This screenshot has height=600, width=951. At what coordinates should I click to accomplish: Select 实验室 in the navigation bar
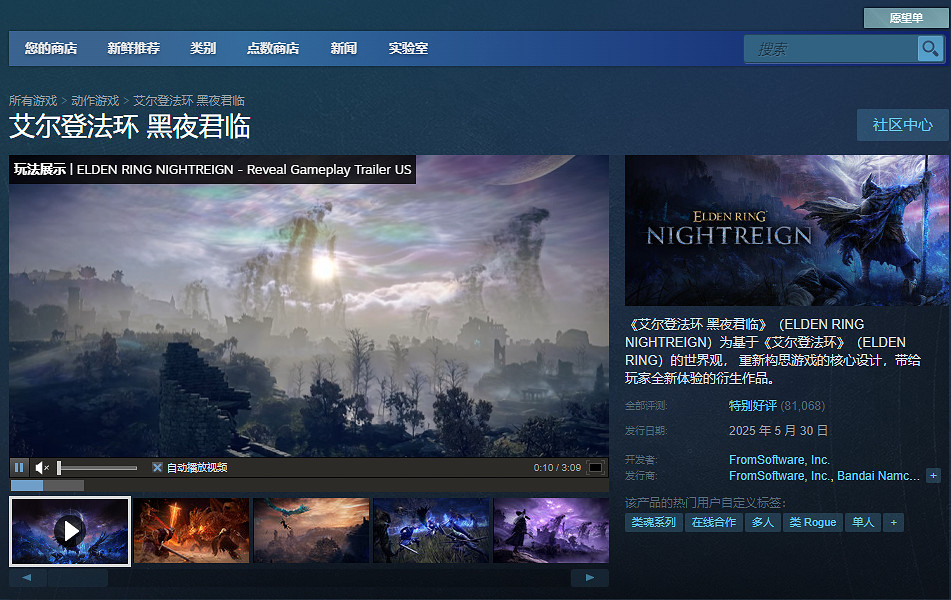407,48
